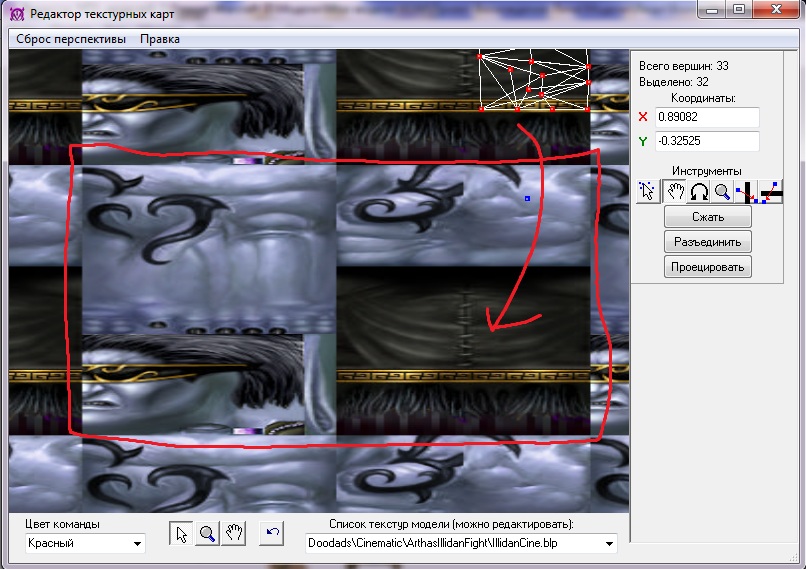Maximize the Редактор текстурных карт window
Screen dimensions: 806x569
739,10
